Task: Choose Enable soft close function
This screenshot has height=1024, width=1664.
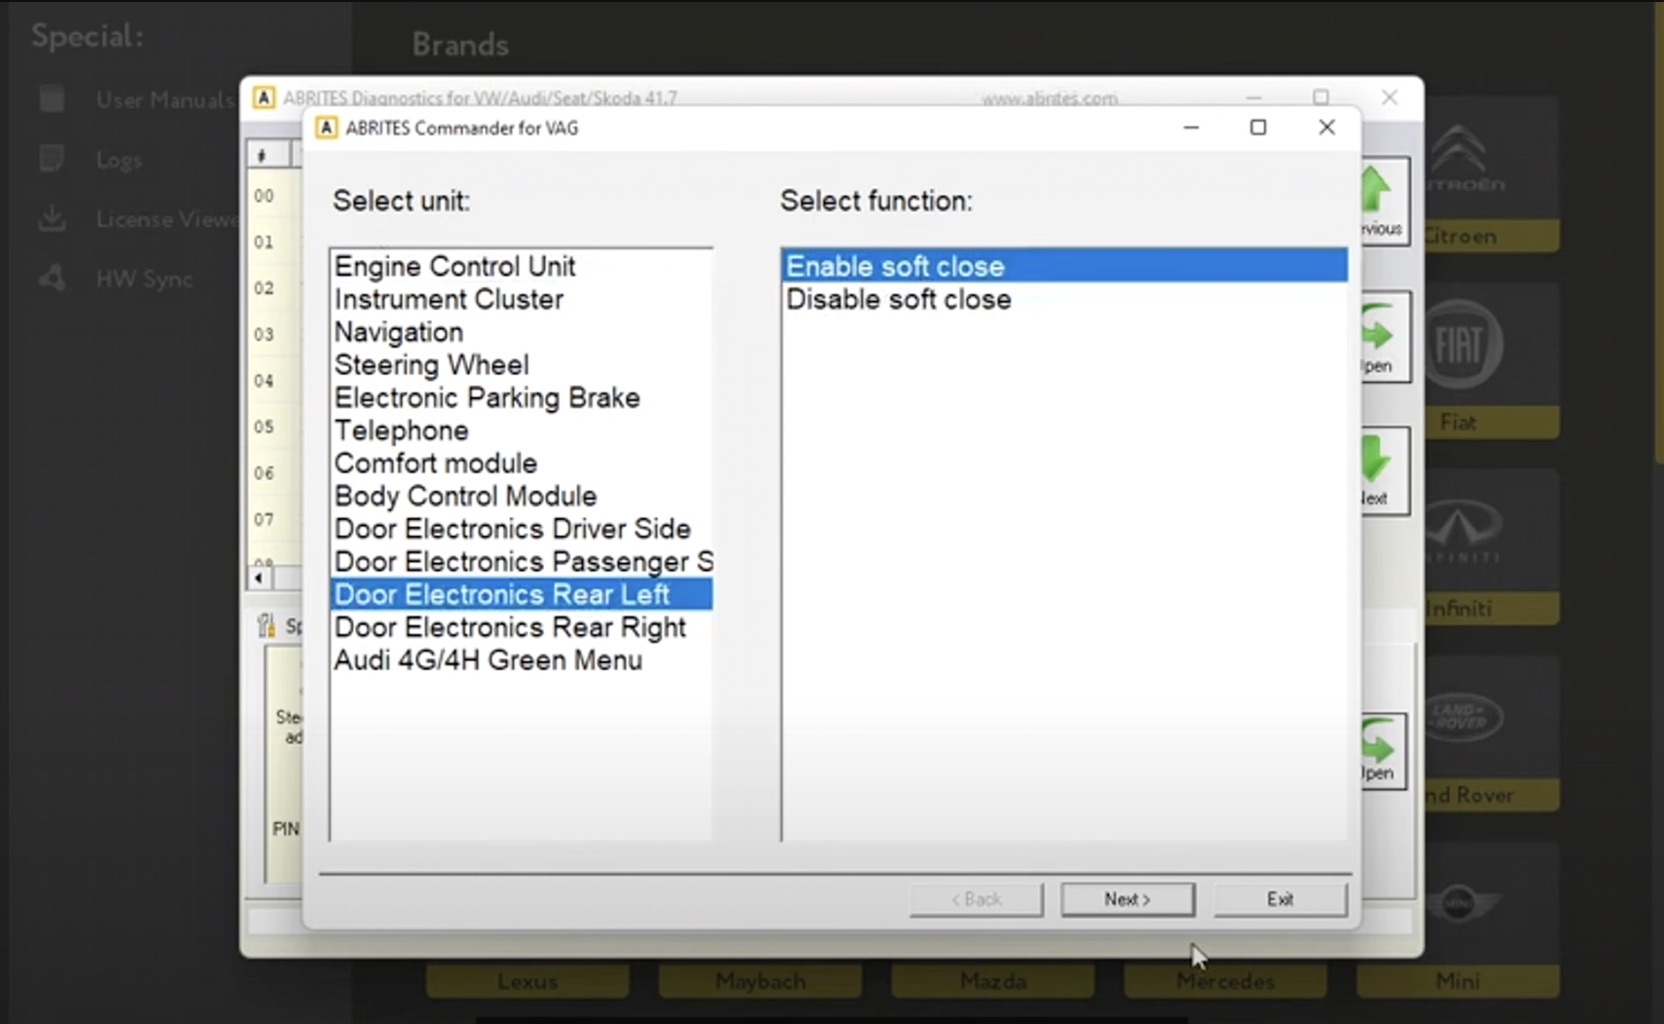Action: (1064, 267)
